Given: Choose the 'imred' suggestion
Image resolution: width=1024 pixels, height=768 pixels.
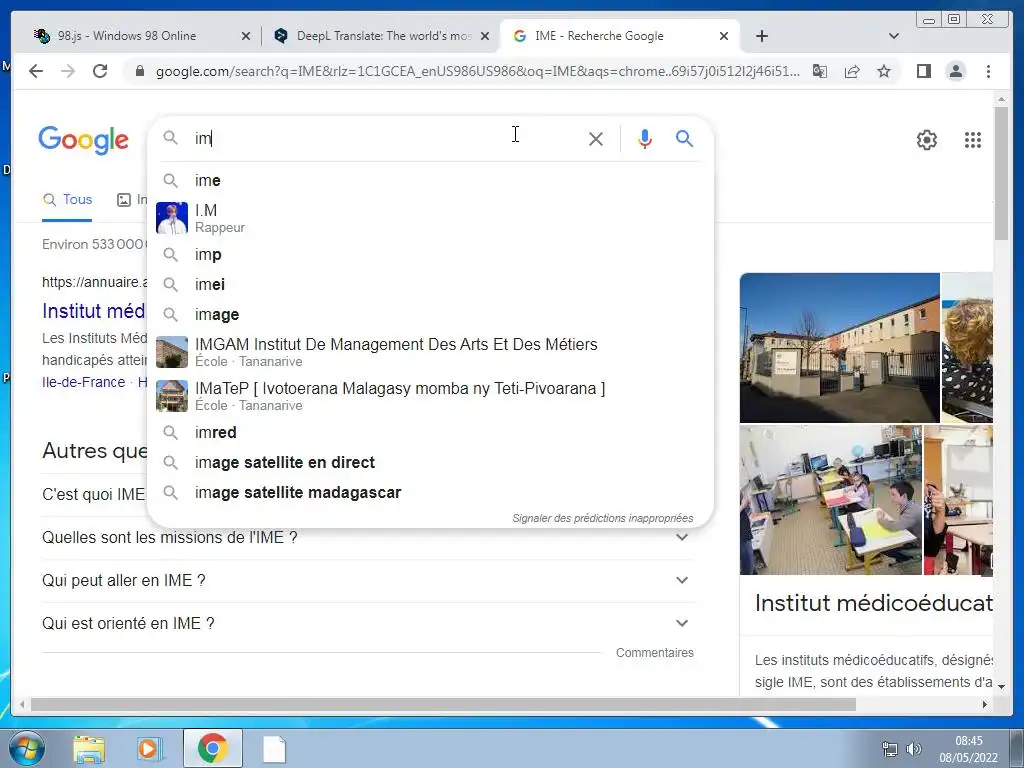Looking at the screenshot, I should coord(430,432).
